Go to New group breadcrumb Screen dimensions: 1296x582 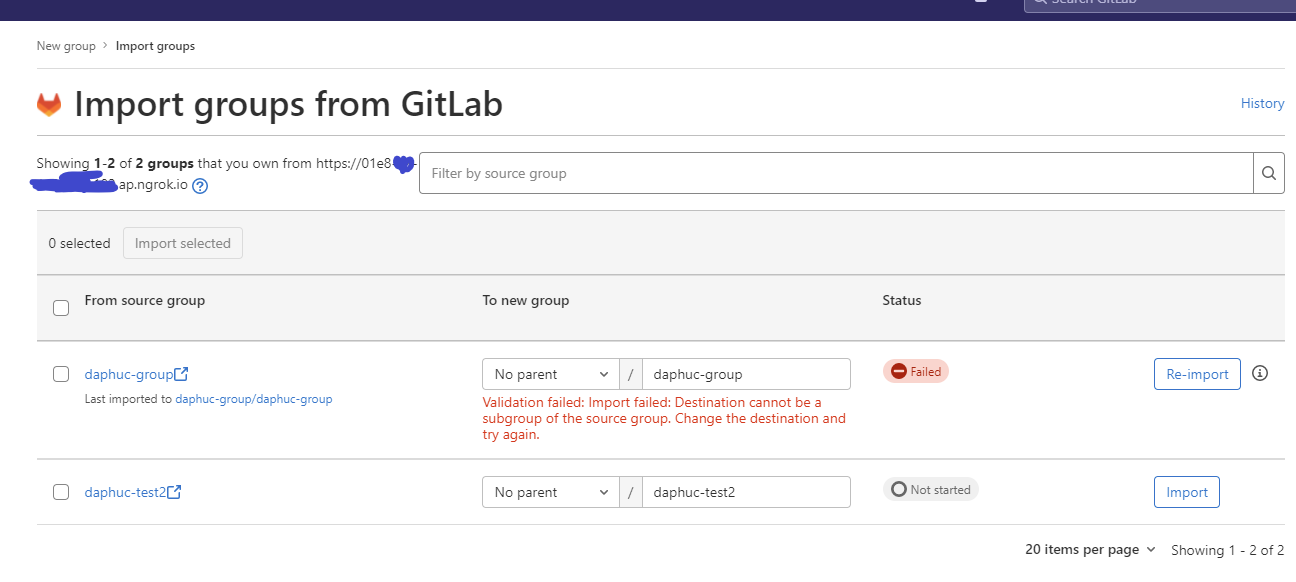pyautogui.click(x=66, y=46)
